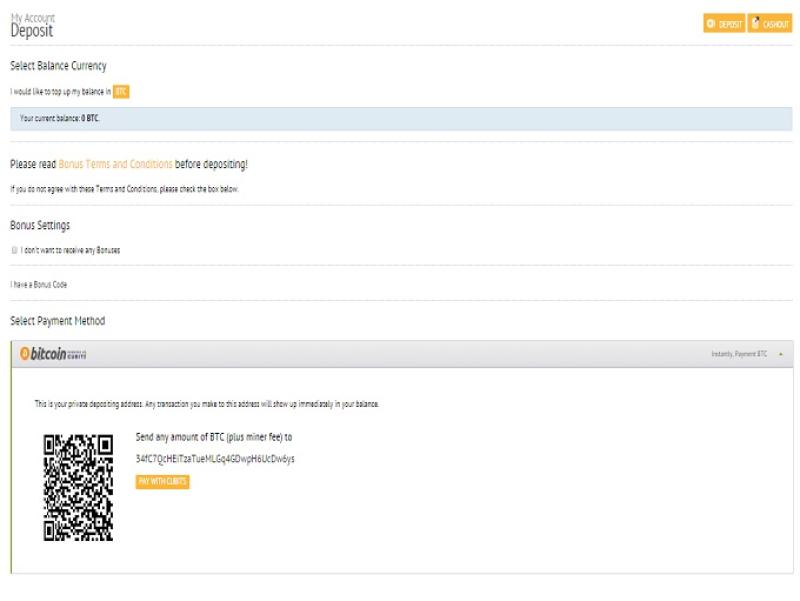Screen dimensions: 800x601
Task: Click the gear icon on the Deposit button
Action: point(711,24)
